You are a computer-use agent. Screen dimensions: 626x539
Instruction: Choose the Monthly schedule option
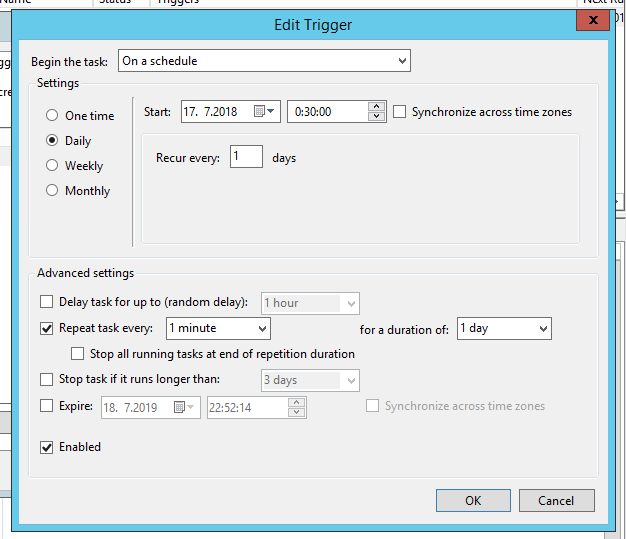[x=52, y=191]
